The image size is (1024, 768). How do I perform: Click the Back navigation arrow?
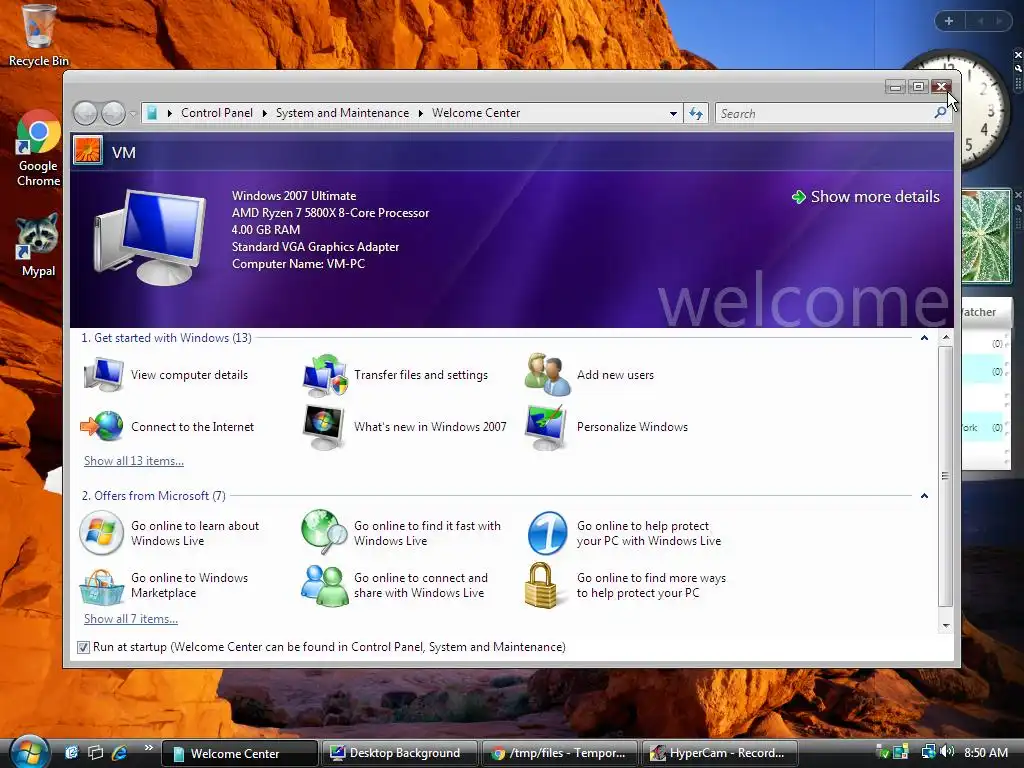[x=85, y=113]
